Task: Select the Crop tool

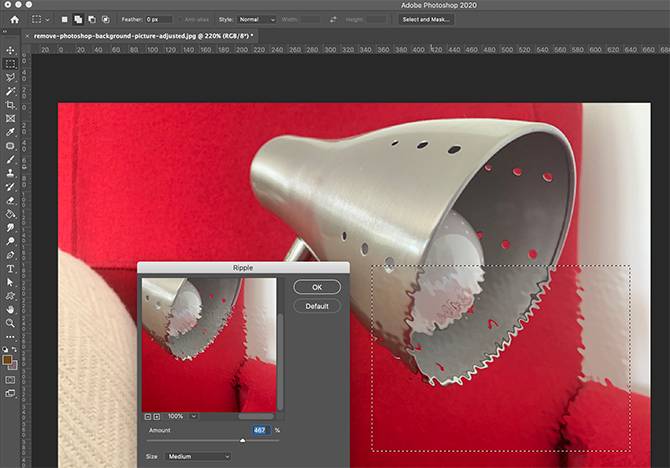Action: click(x=11, y=104)
